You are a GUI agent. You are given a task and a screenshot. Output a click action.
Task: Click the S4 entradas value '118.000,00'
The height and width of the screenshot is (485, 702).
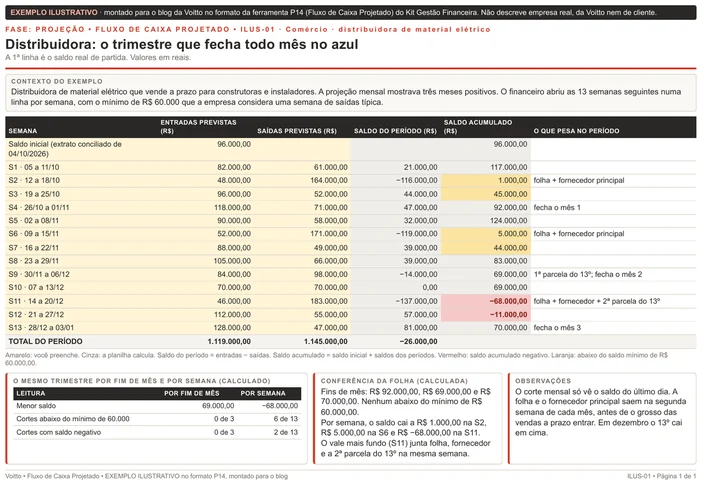coord(232,207)
